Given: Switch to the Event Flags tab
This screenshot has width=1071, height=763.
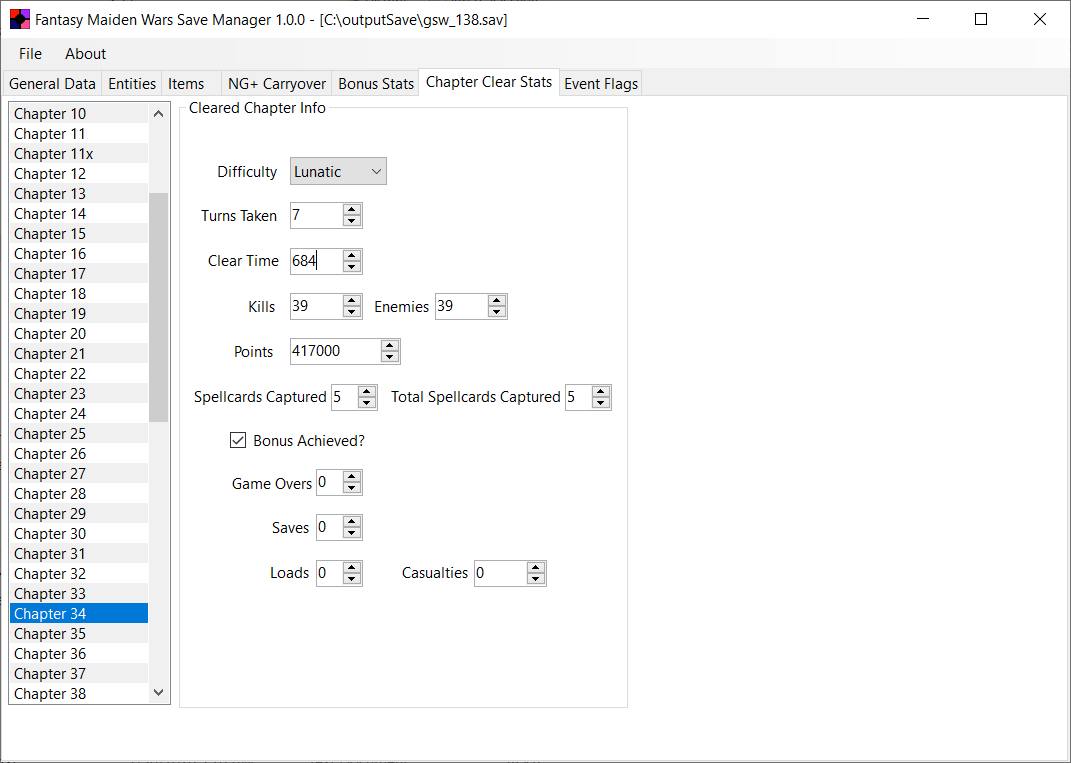Looking at the screenshot, I should 601,84.
